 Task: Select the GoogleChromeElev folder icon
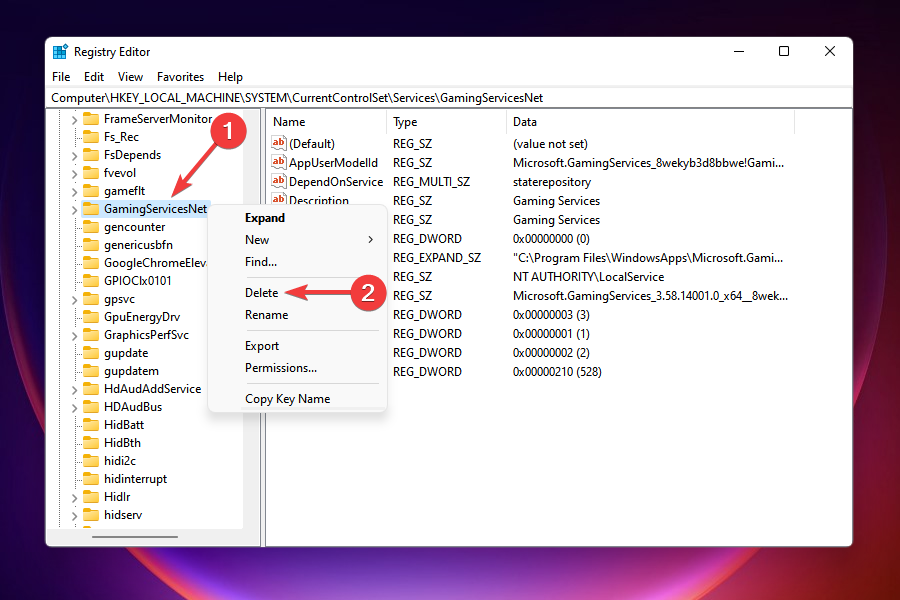[91, 263]
